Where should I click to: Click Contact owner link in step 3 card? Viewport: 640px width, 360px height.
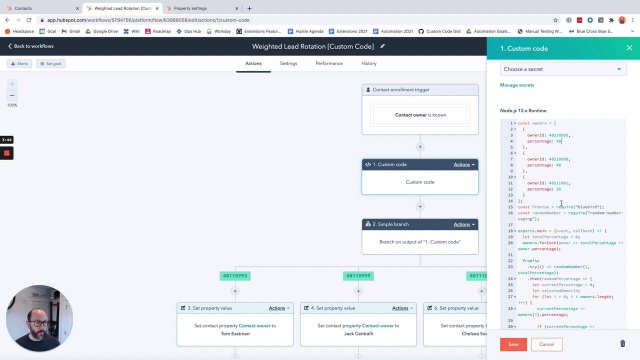[x=255, y=326]
